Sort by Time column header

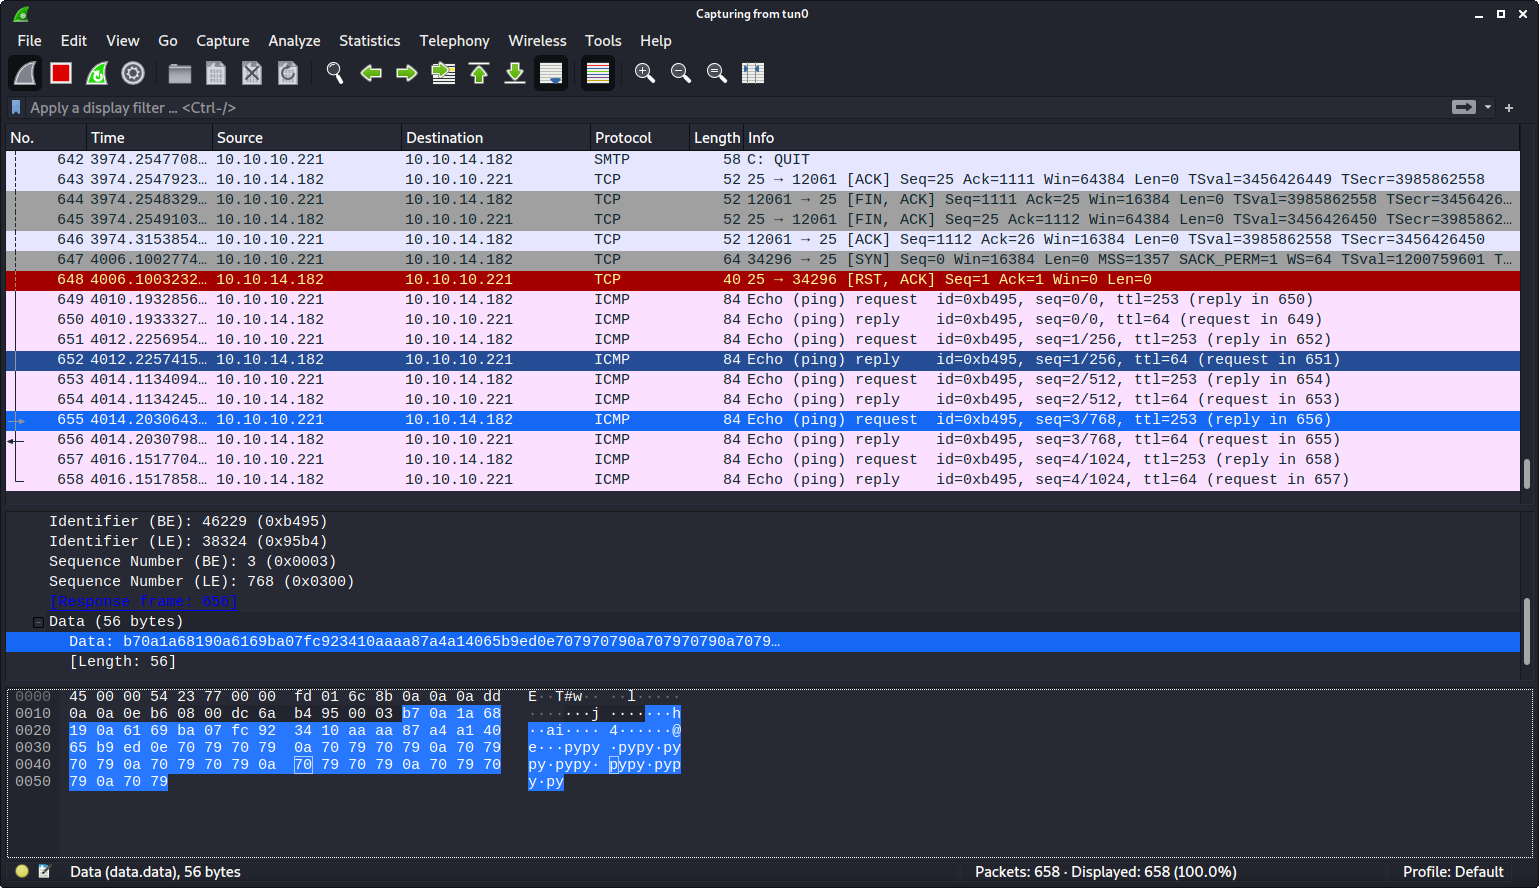coord(149,138)
